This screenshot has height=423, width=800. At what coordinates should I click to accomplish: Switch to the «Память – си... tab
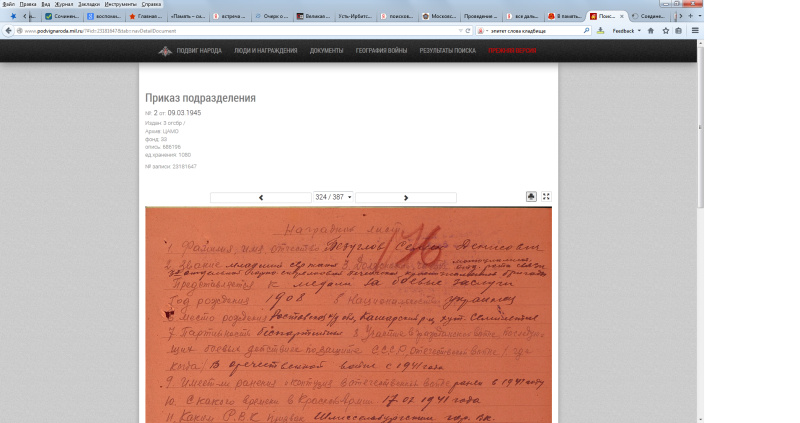tap(187, 16)
